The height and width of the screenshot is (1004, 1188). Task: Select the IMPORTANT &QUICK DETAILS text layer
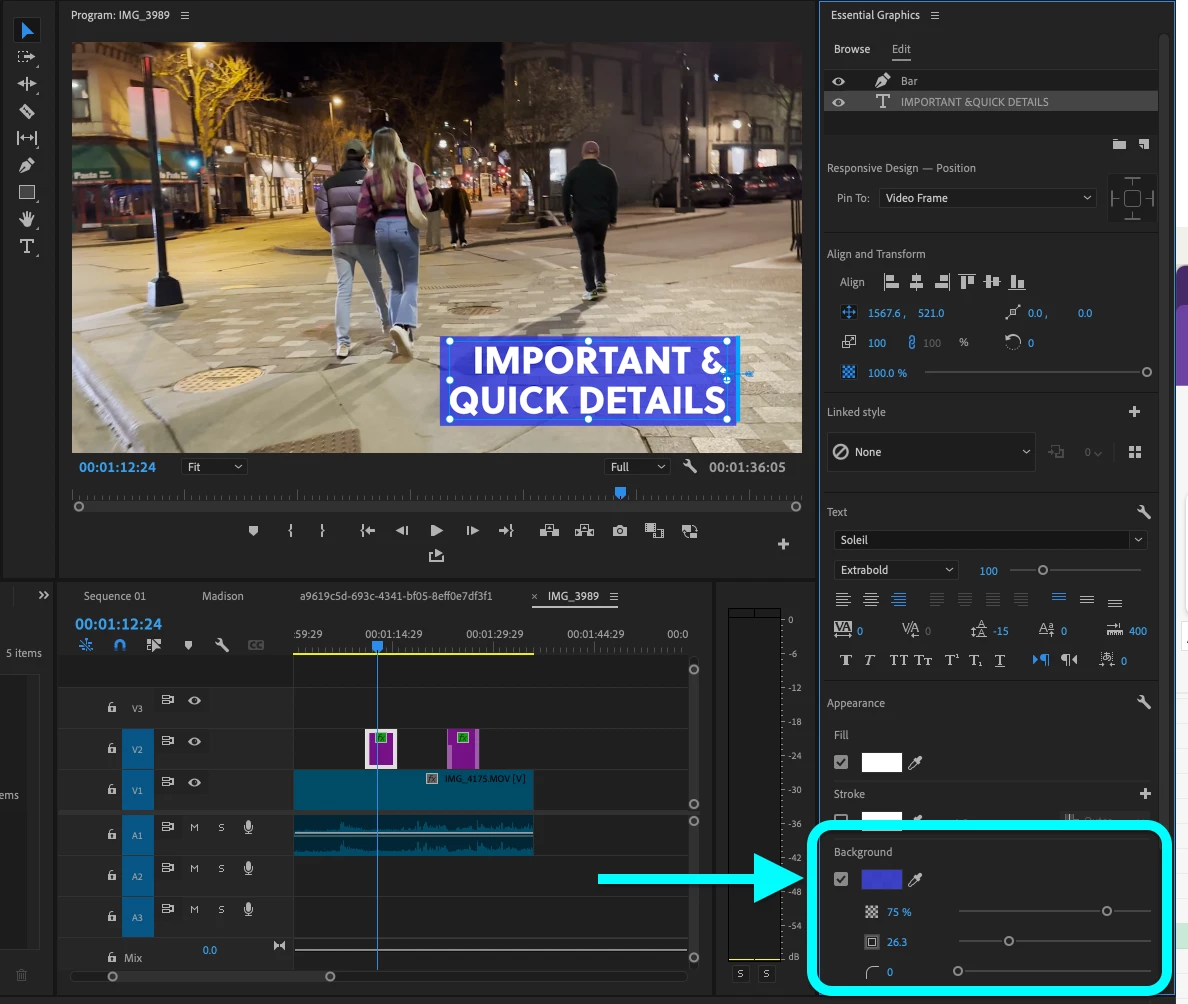pyautogui.click(x=974, y=102)
